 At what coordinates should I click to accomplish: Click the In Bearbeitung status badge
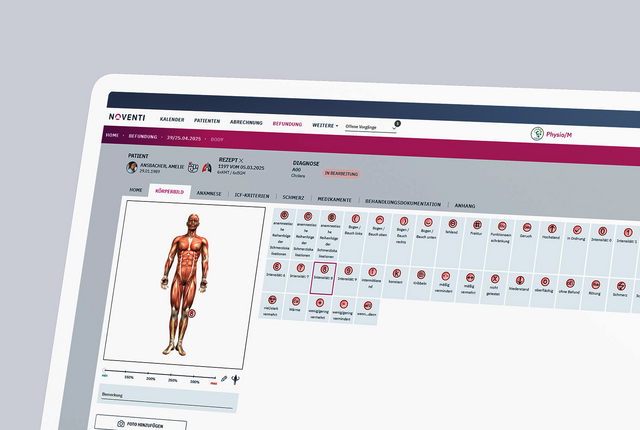341,173
